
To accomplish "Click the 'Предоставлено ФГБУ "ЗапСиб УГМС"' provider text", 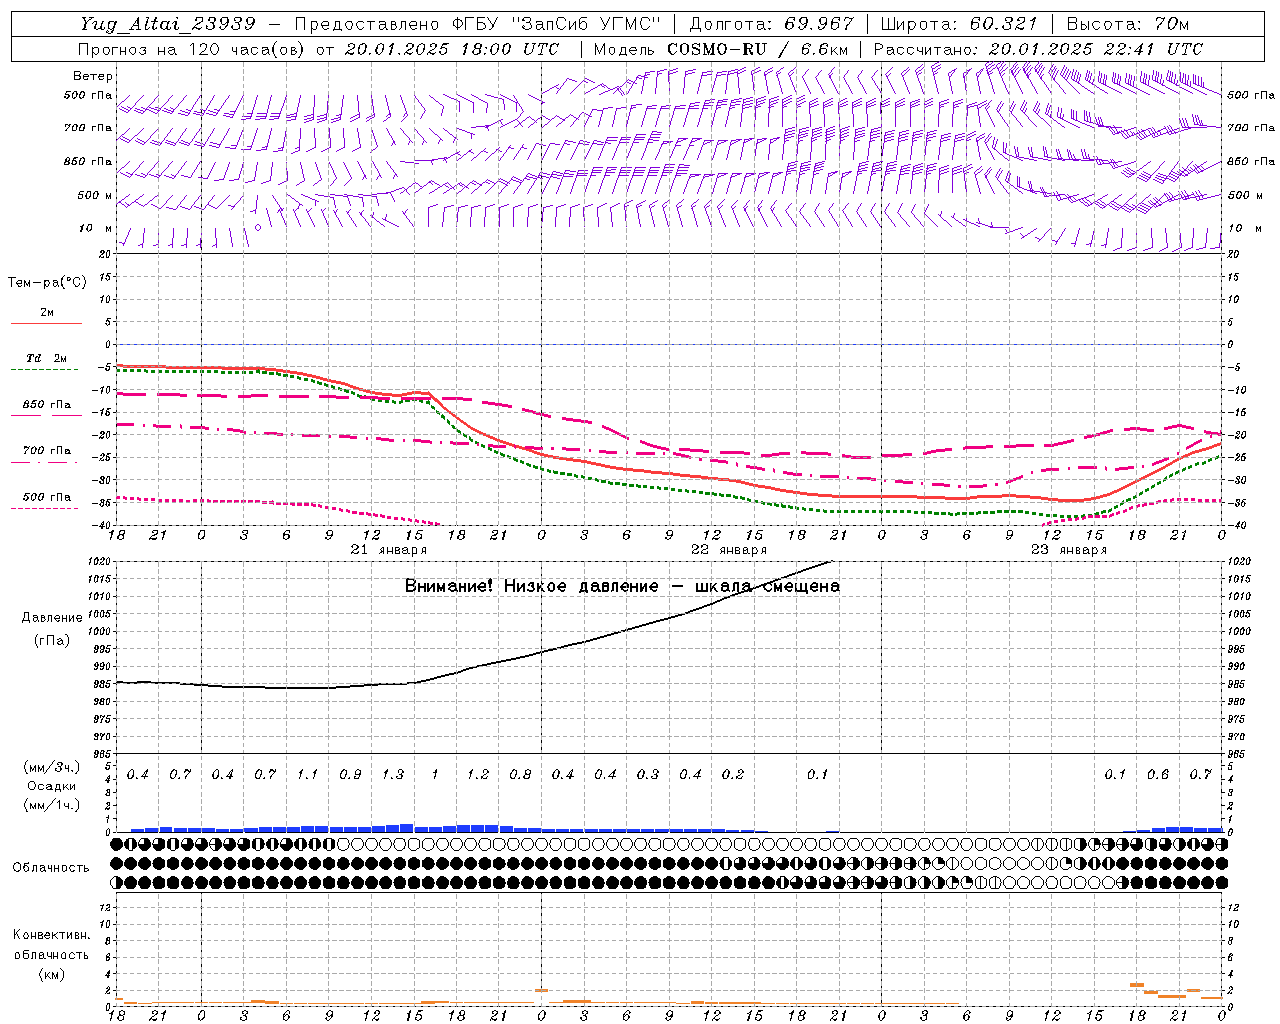I will coord(478,24).
